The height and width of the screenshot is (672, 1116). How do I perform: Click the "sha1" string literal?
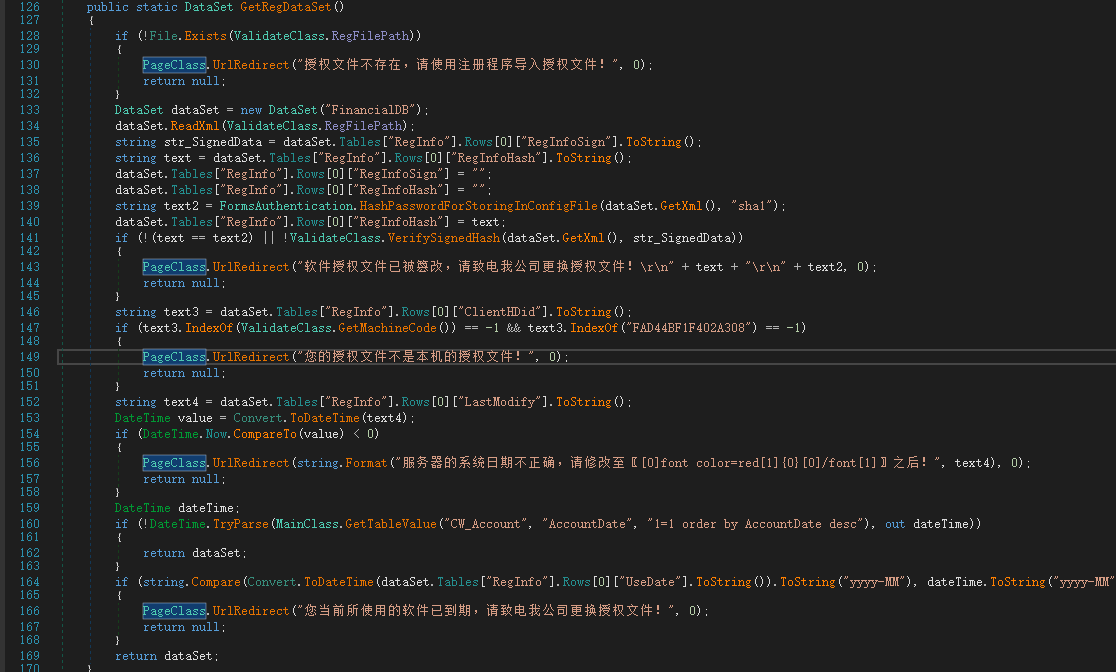point(753,206)
